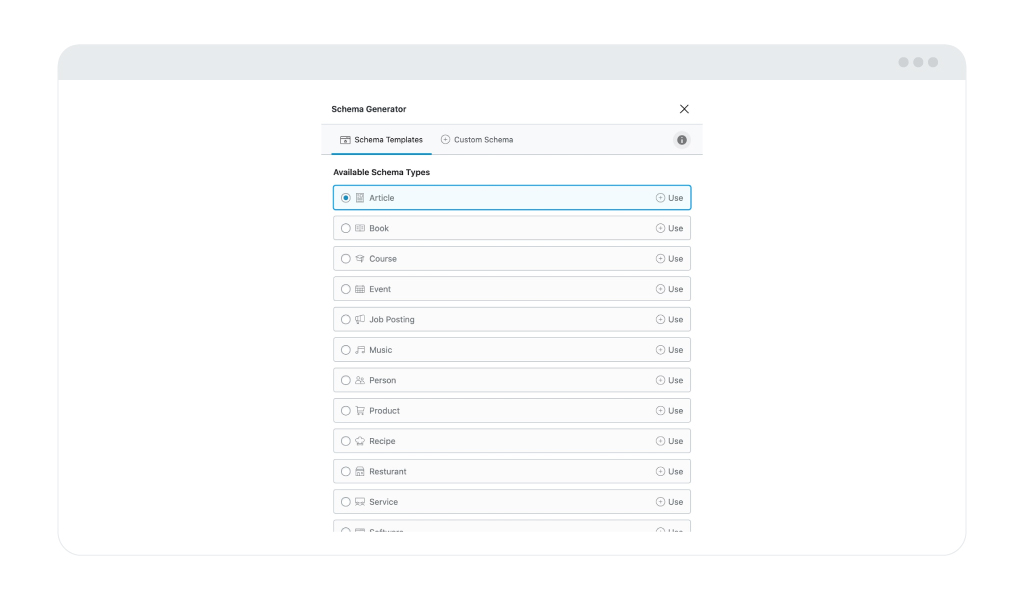Use the Person schema

[669, 380]
